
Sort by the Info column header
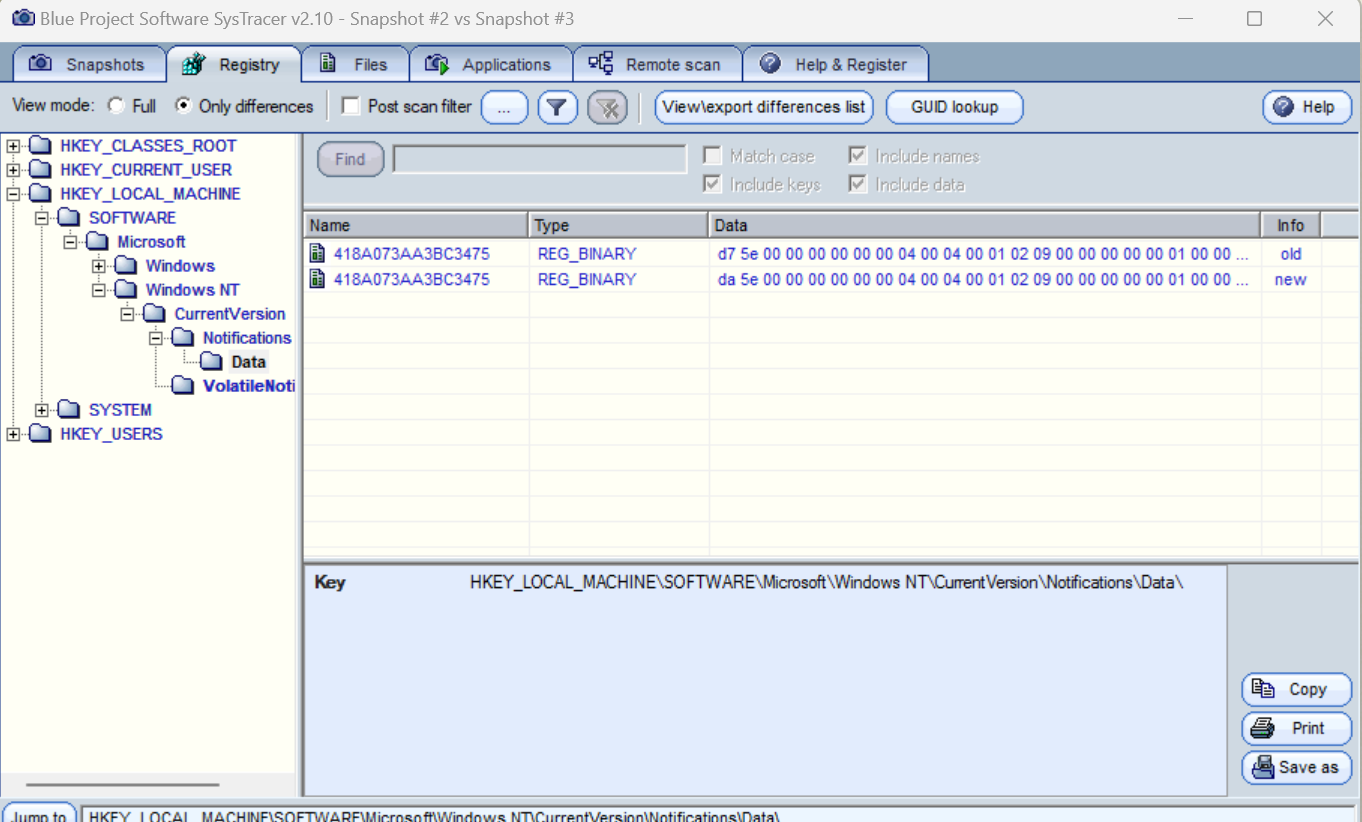coord(1290,225)
